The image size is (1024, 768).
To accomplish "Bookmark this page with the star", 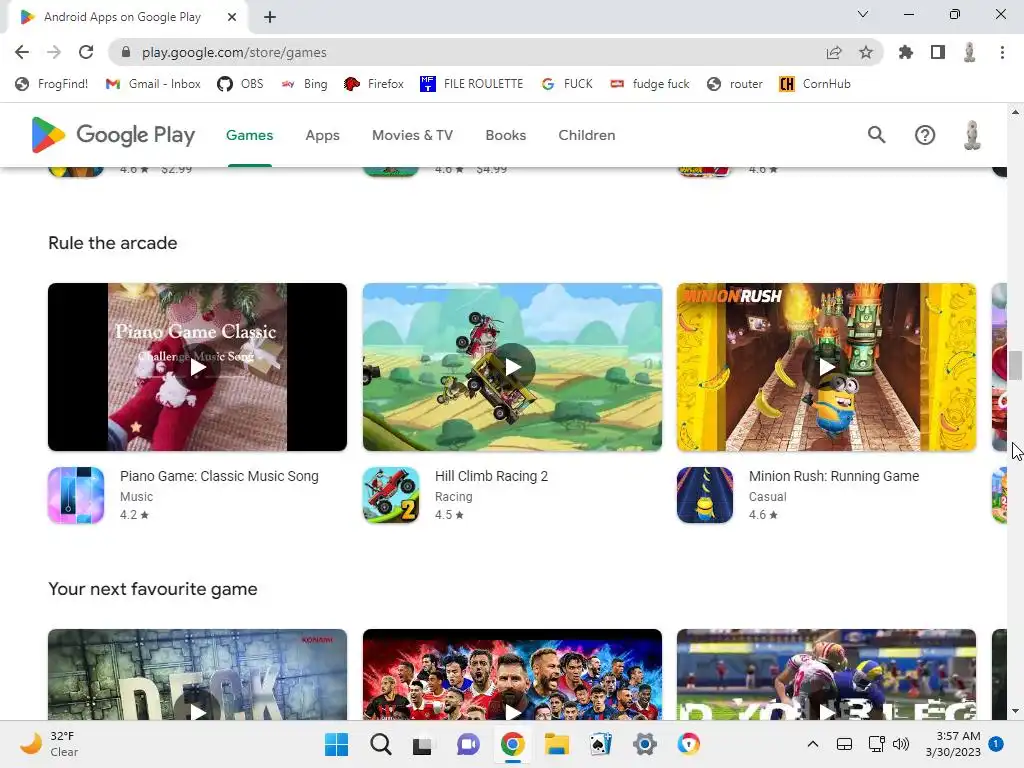I will [866, 52].
